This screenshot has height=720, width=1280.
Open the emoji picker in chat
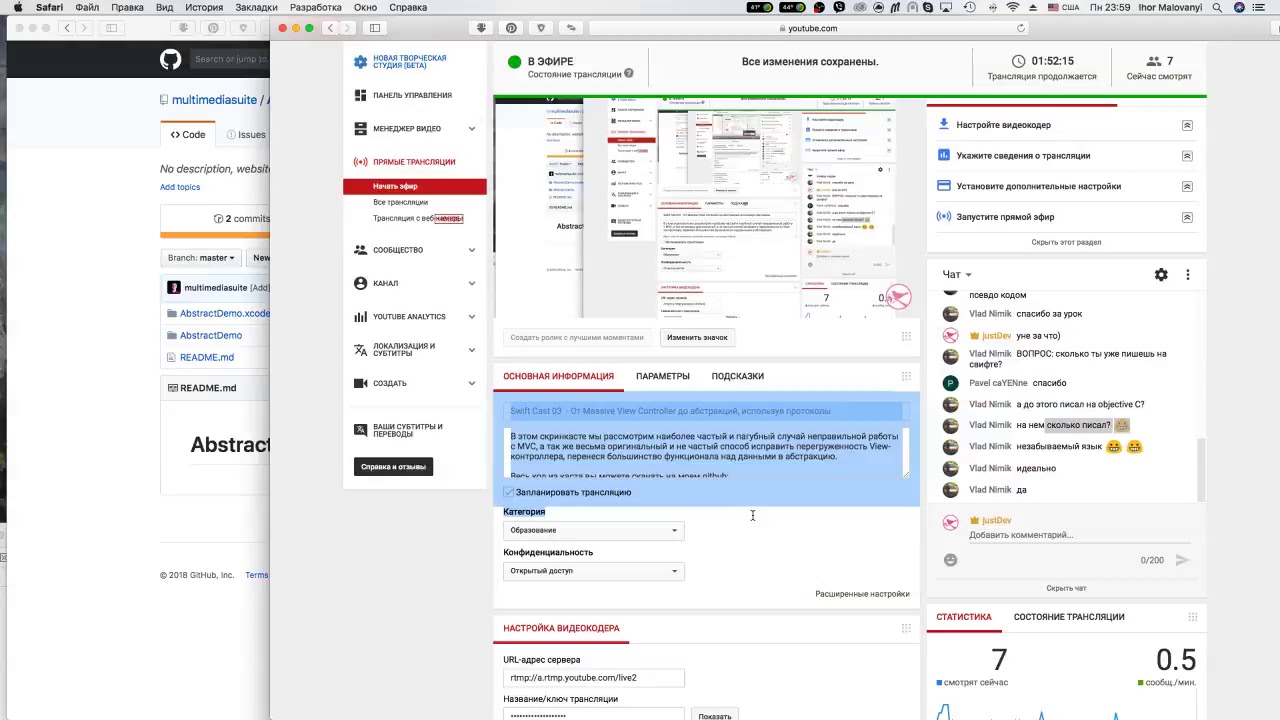950,560
